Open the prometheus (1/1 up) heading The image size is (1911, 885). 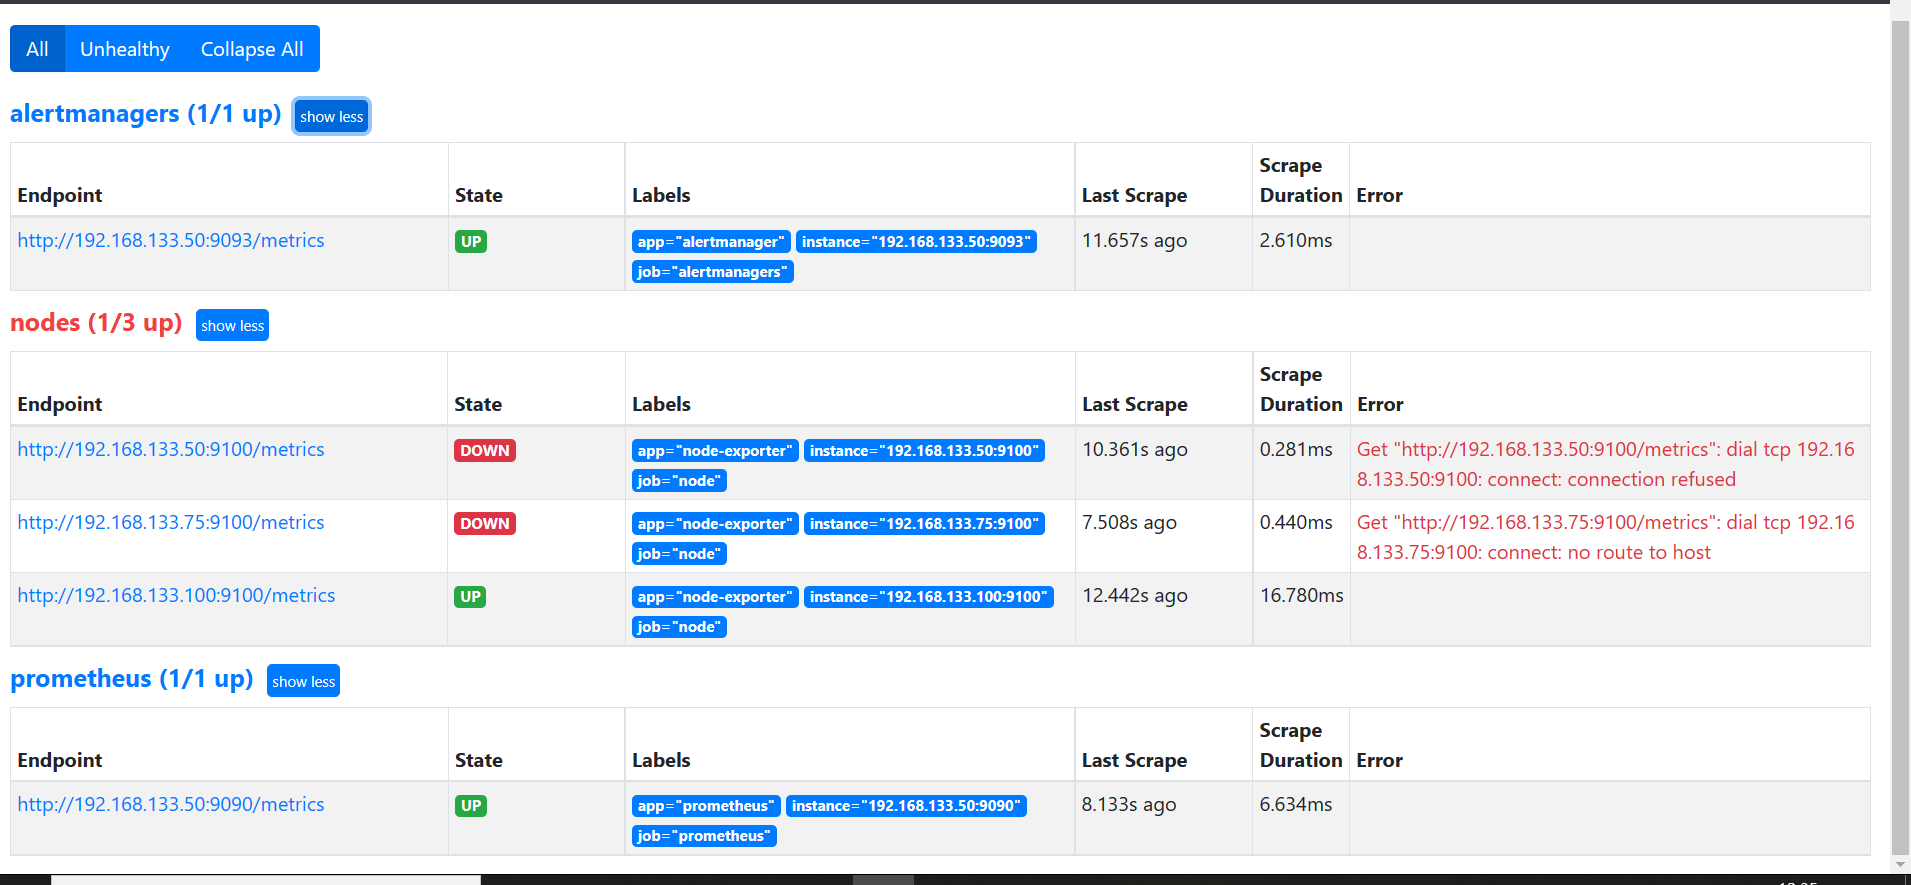tap(132, 679)
